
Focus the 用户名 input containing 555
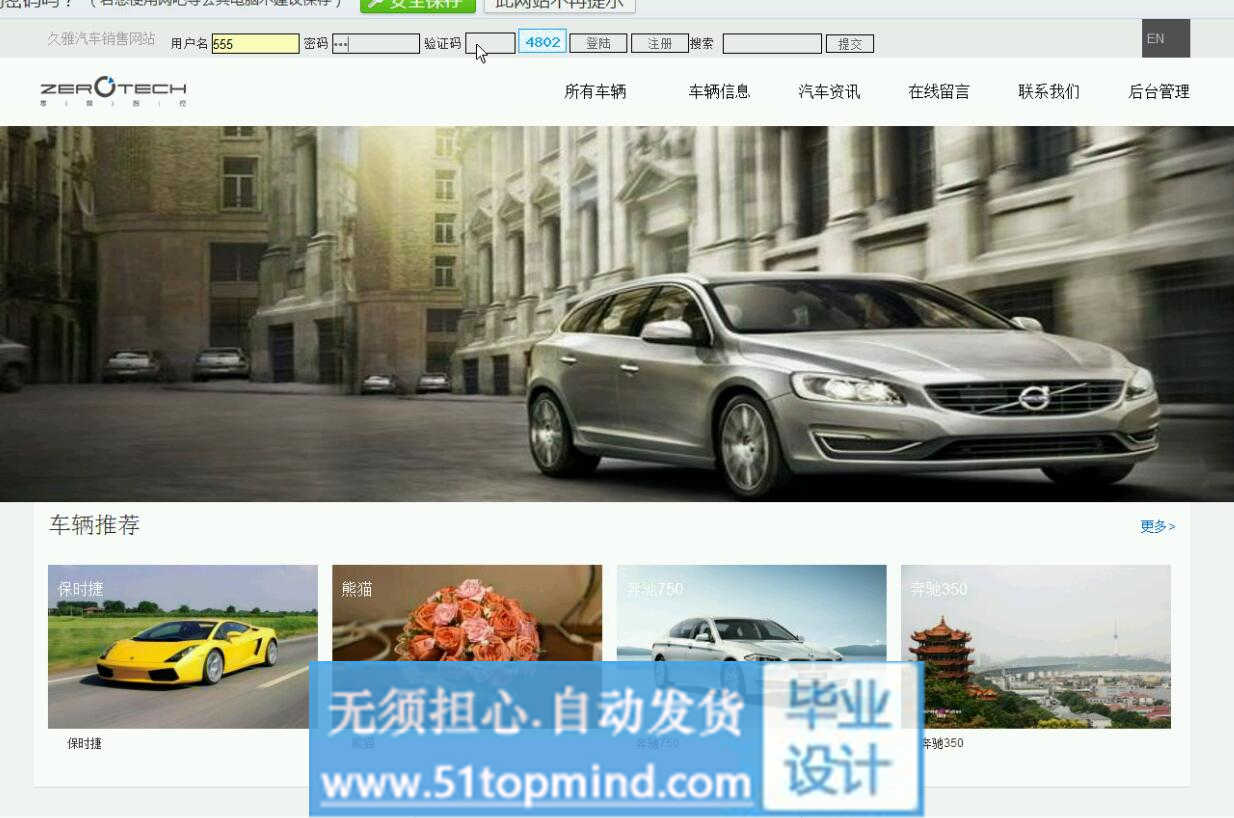(255, 44)
